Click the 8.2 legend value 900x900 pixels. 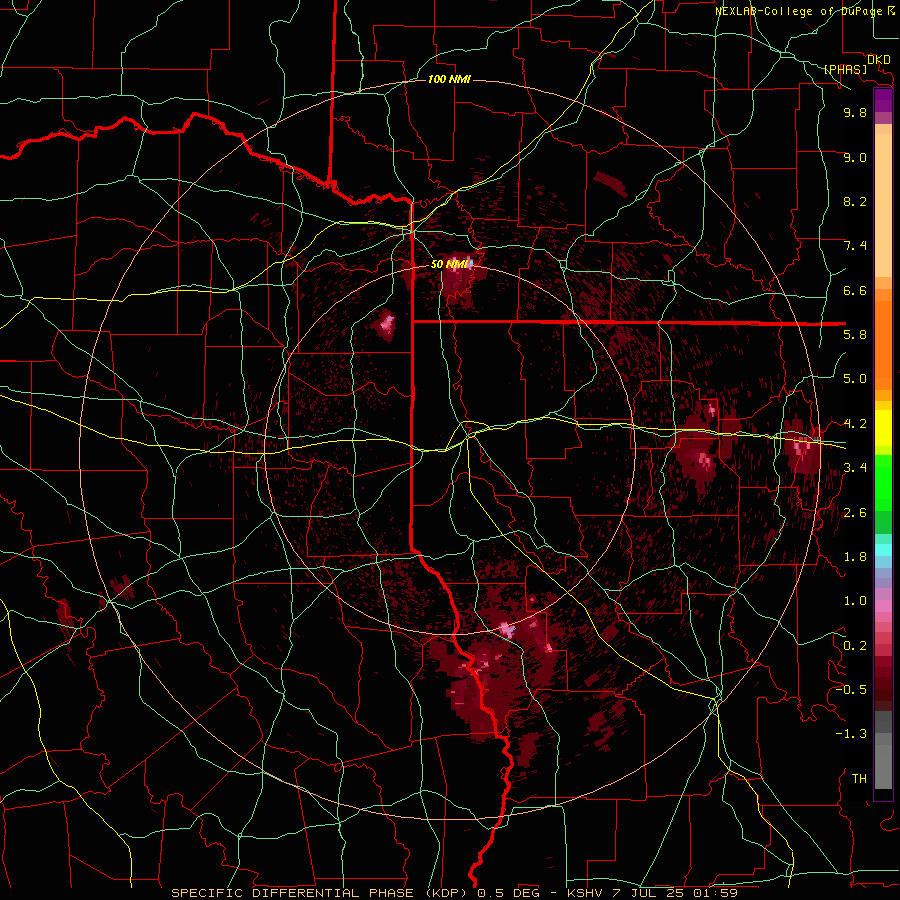855,201
